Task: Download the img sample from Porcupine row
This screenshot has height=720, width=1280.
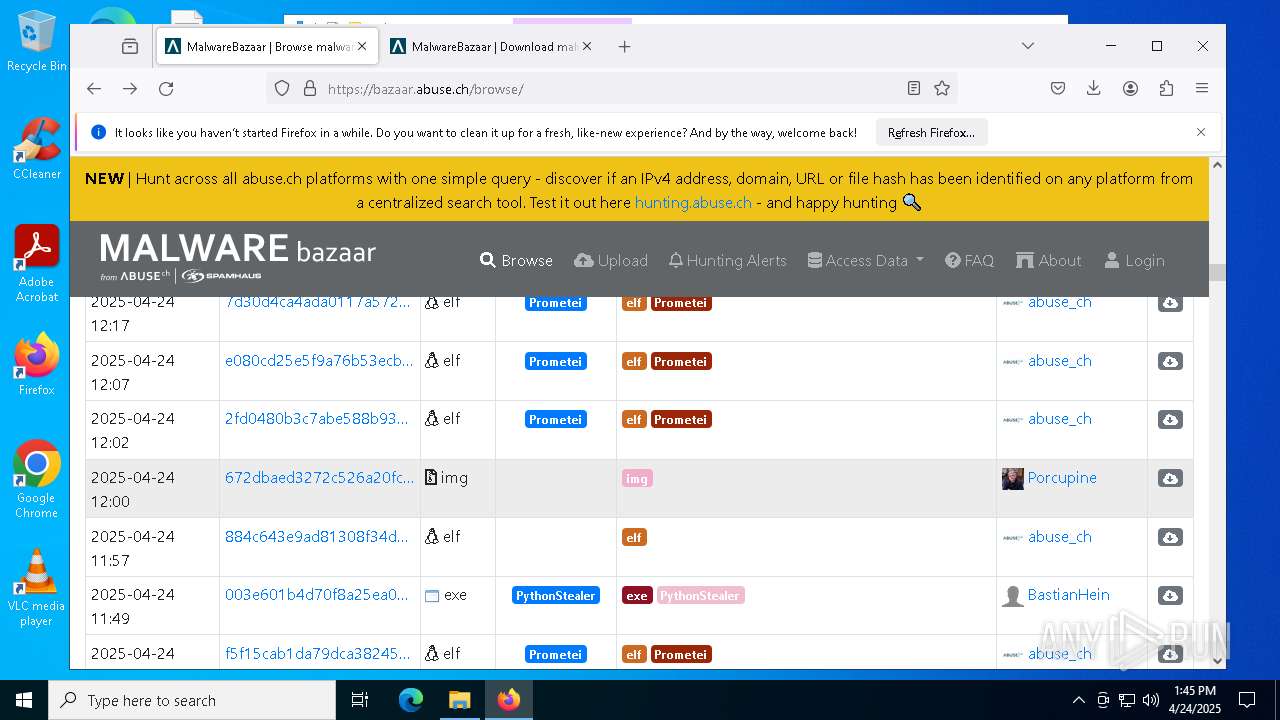Action: (x=1170, y=478)
